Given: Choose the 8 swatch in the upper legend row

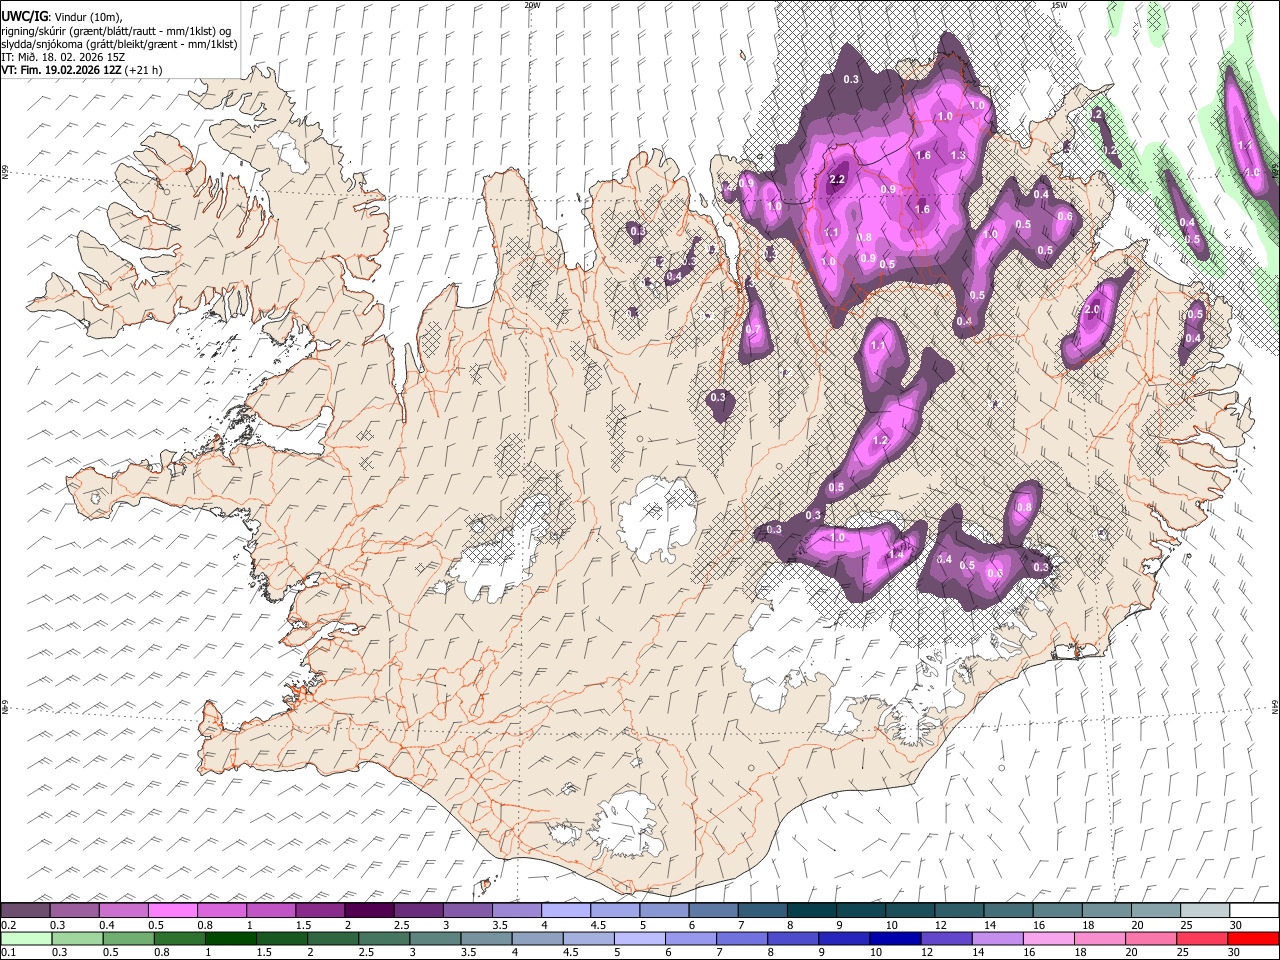Looking at the screenshot, I should (x=811, y=910).
